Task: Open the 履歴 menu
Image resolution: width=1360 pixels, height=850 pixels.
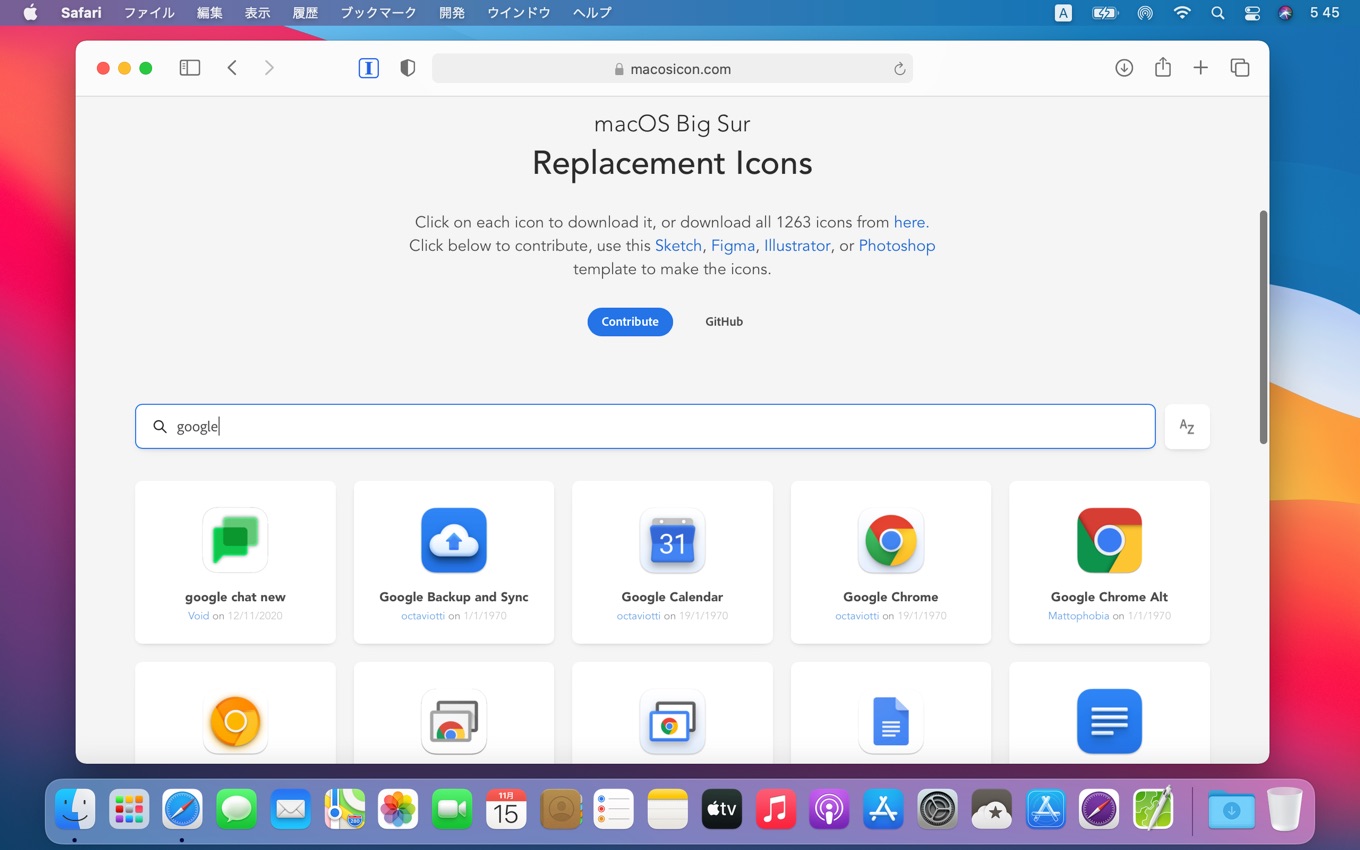Action: (x=305, y=13)
